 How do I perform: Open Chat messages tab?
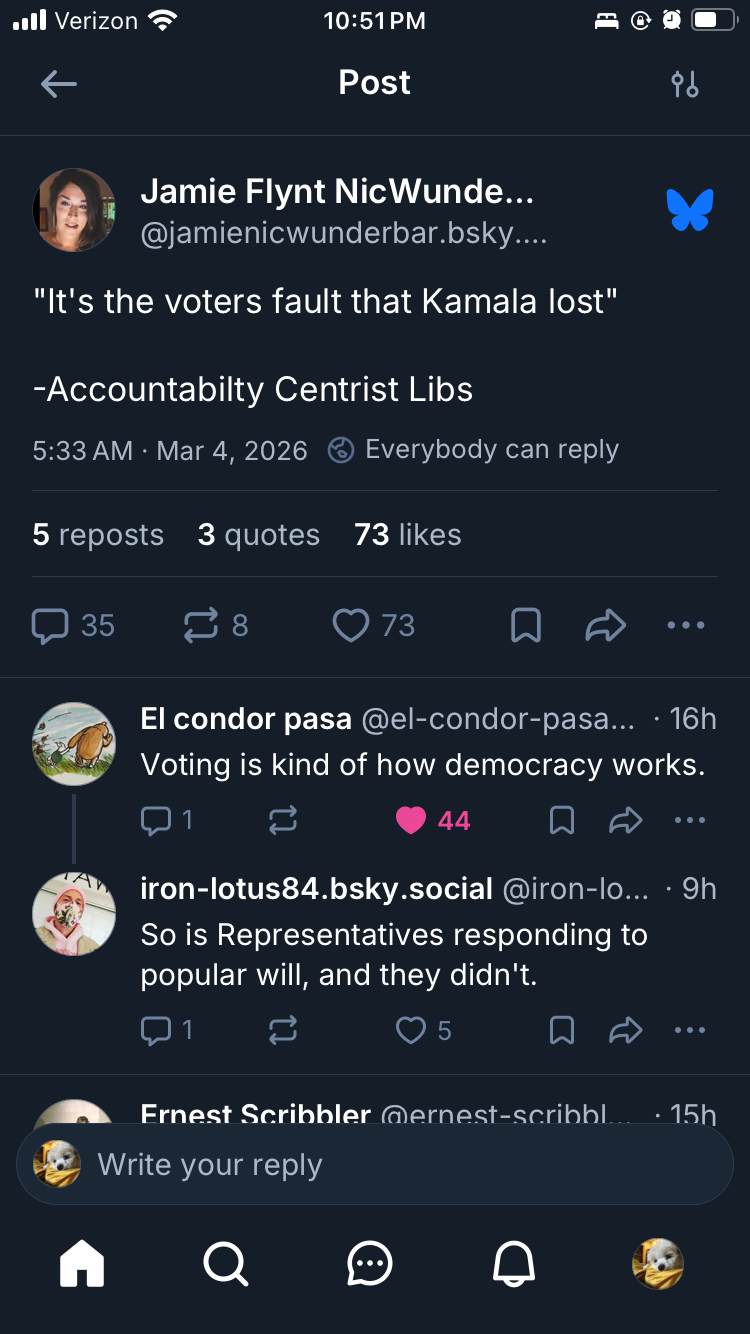(x=370, y=1264)
